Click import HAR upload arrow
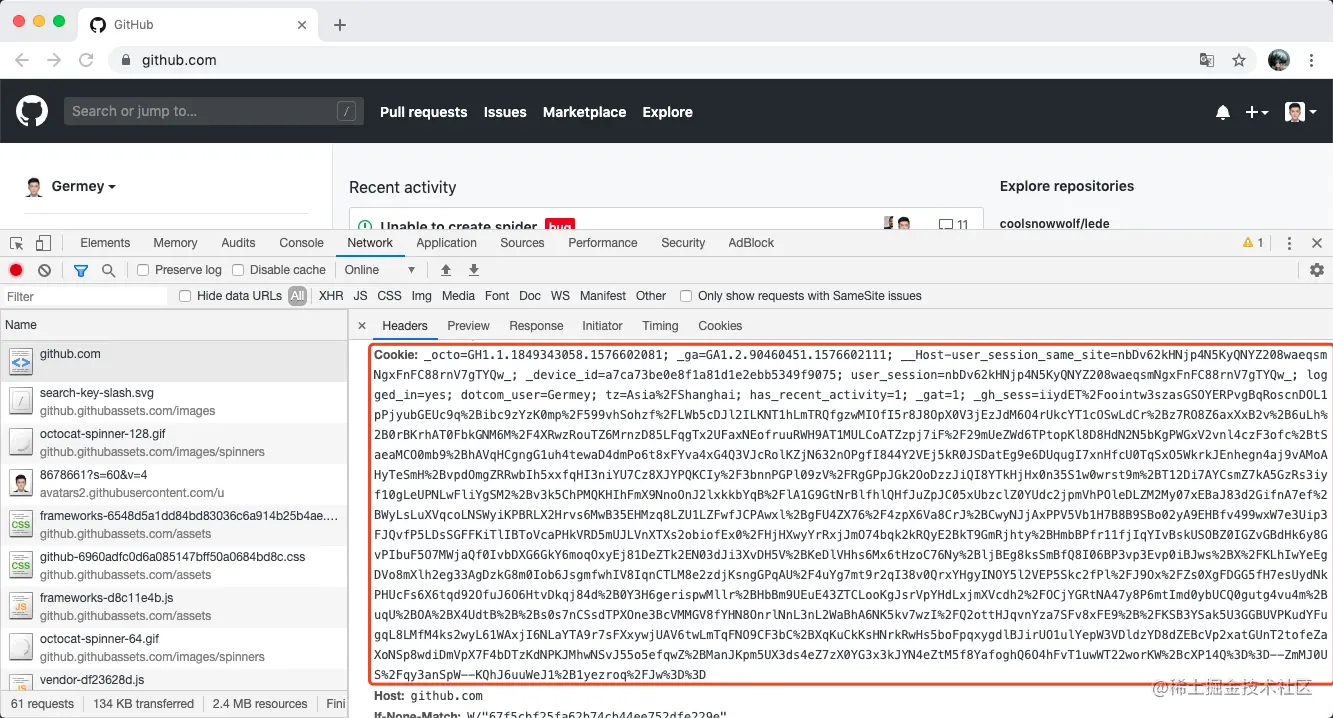Screen dimensions: 1333x718 pyautogui.click(x=446, y=270)
